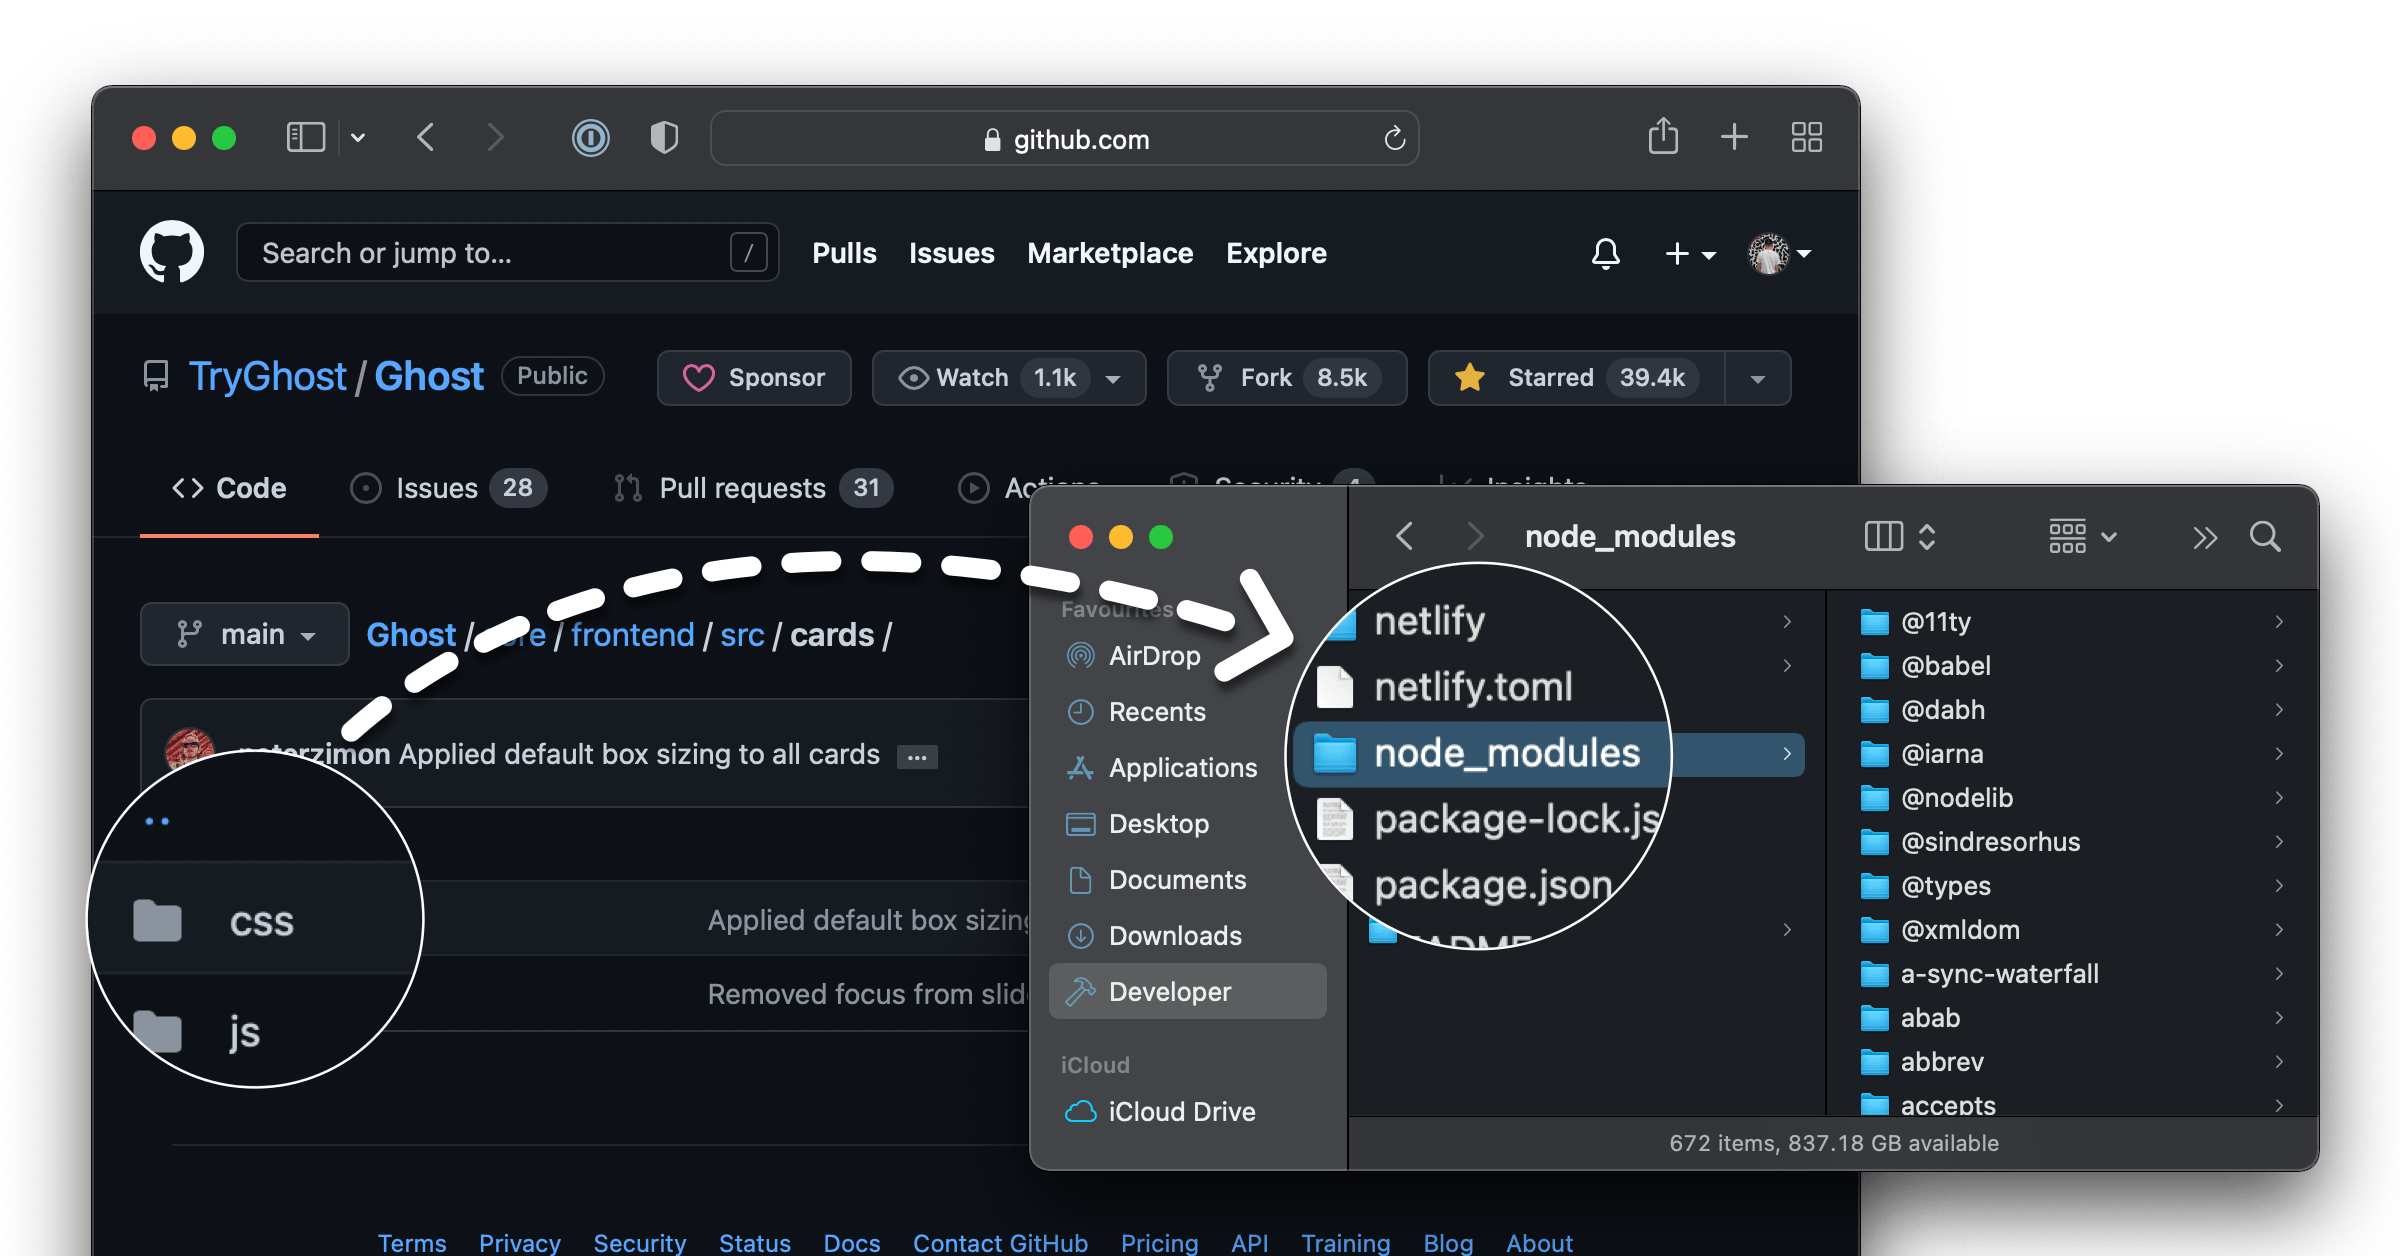Toggle the Safari sidebar
This screenshot has height=1256, width=2400.
(x=305, y=137)
